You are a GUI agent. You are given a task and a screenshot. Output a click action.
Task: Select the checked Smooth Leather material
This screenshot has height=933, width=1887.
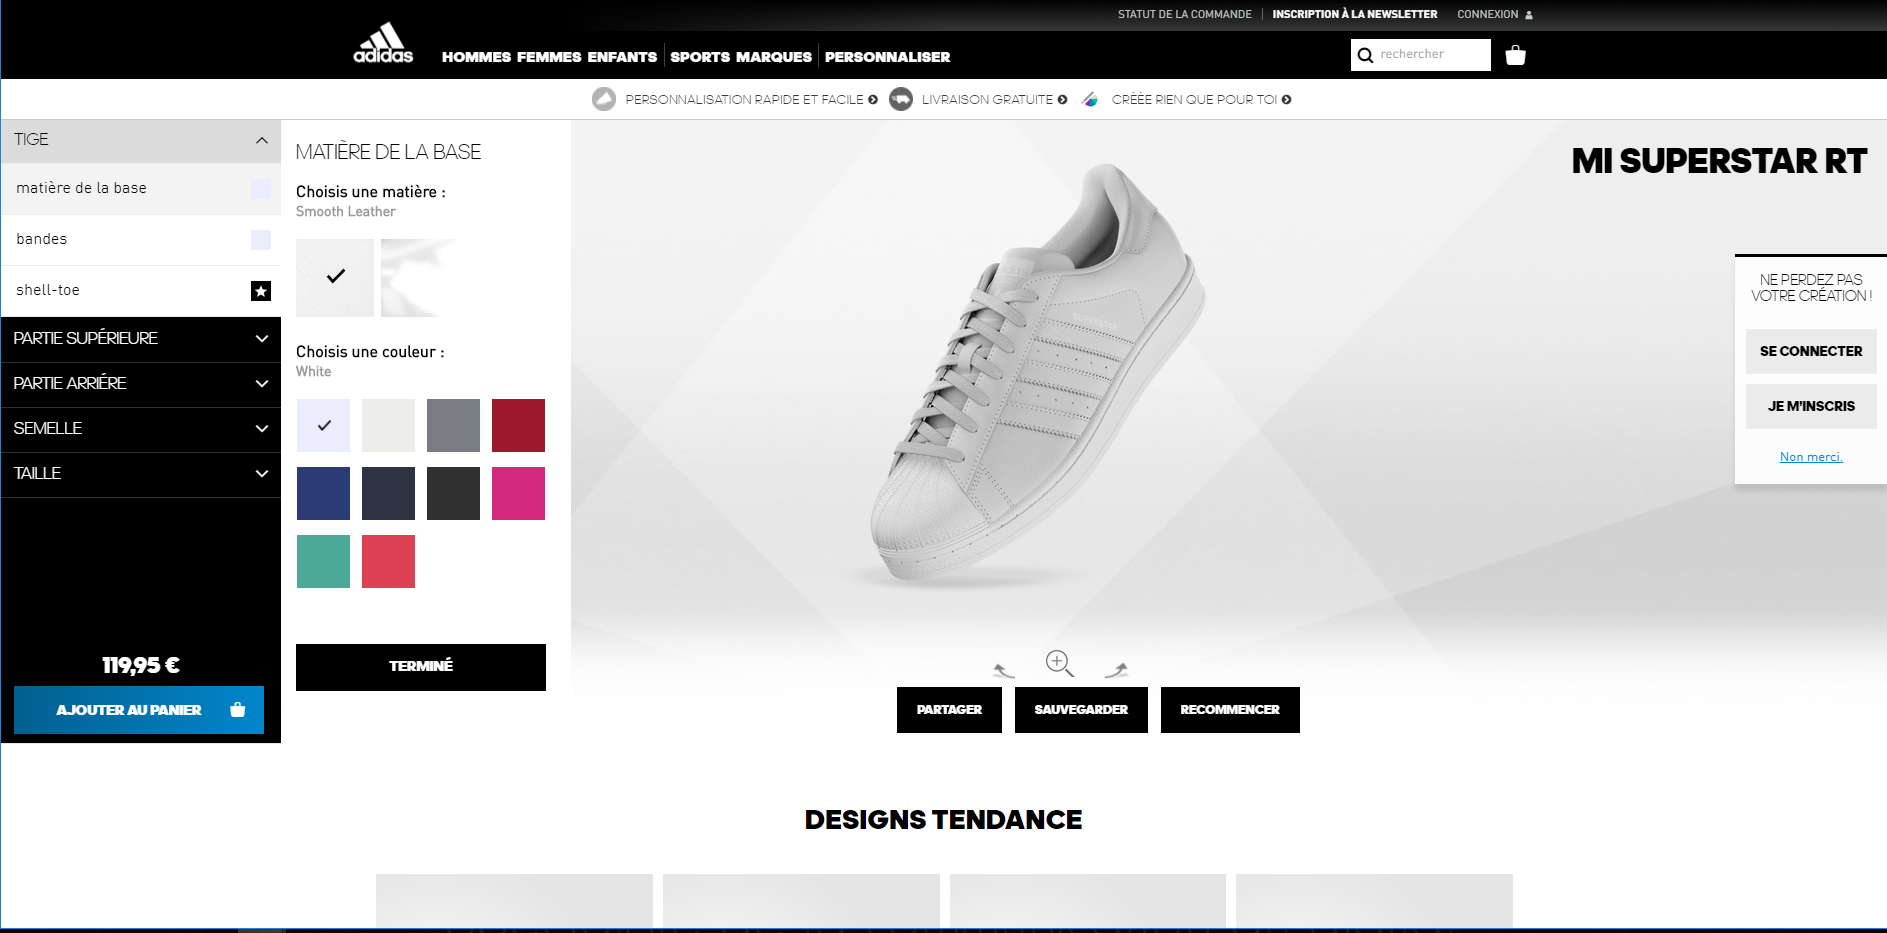[335, 277]
